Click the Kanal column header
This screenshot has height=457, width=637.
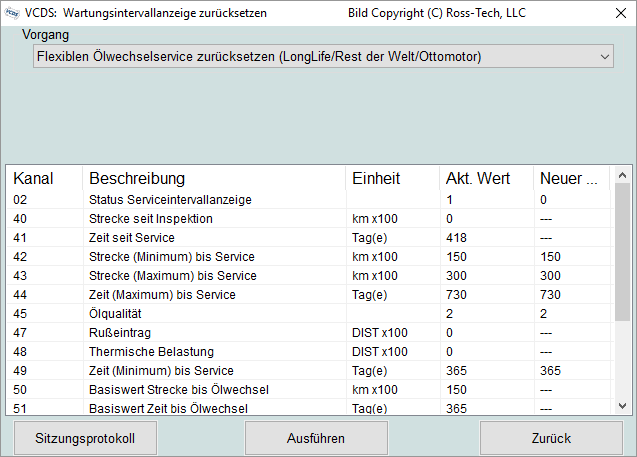click(x=33, y=179)
